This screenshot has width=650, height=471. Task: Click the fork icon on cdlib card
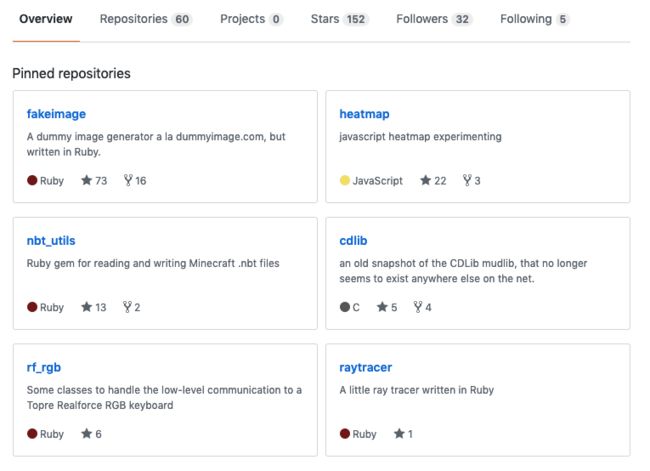tap(418, 307)
